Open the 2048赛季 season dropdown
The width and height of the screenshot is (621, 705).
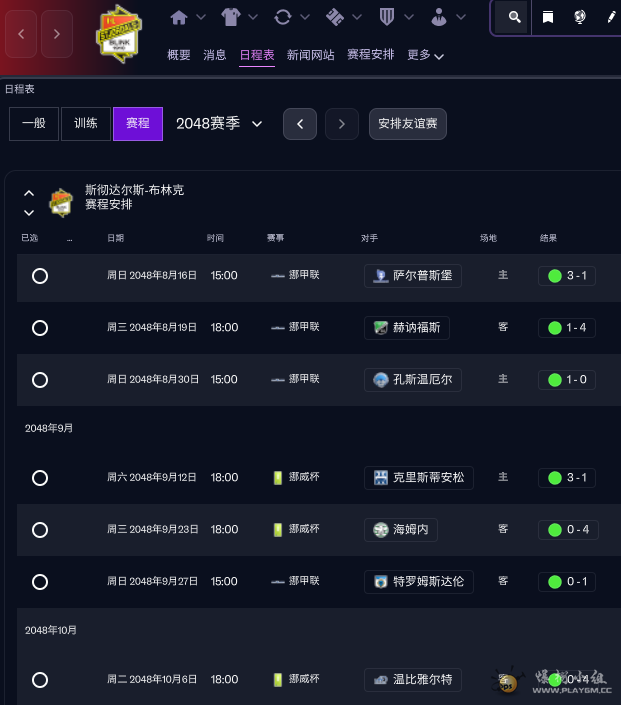point(219,124)
